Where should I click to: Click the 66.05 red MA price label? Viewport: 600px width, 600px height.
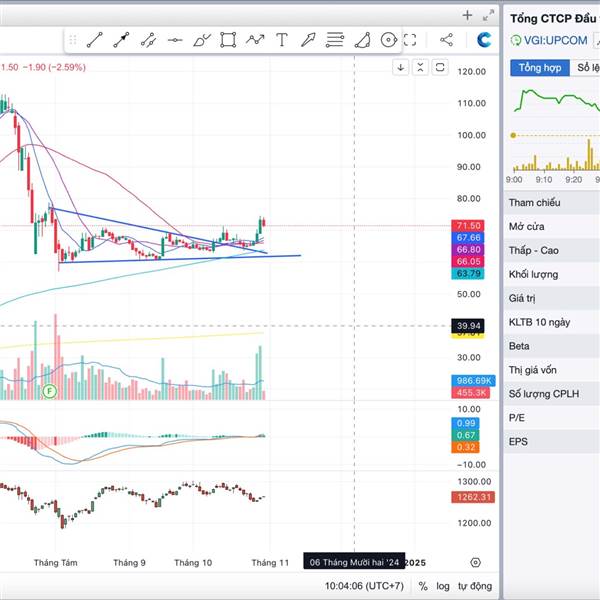[x=468, y=261]
